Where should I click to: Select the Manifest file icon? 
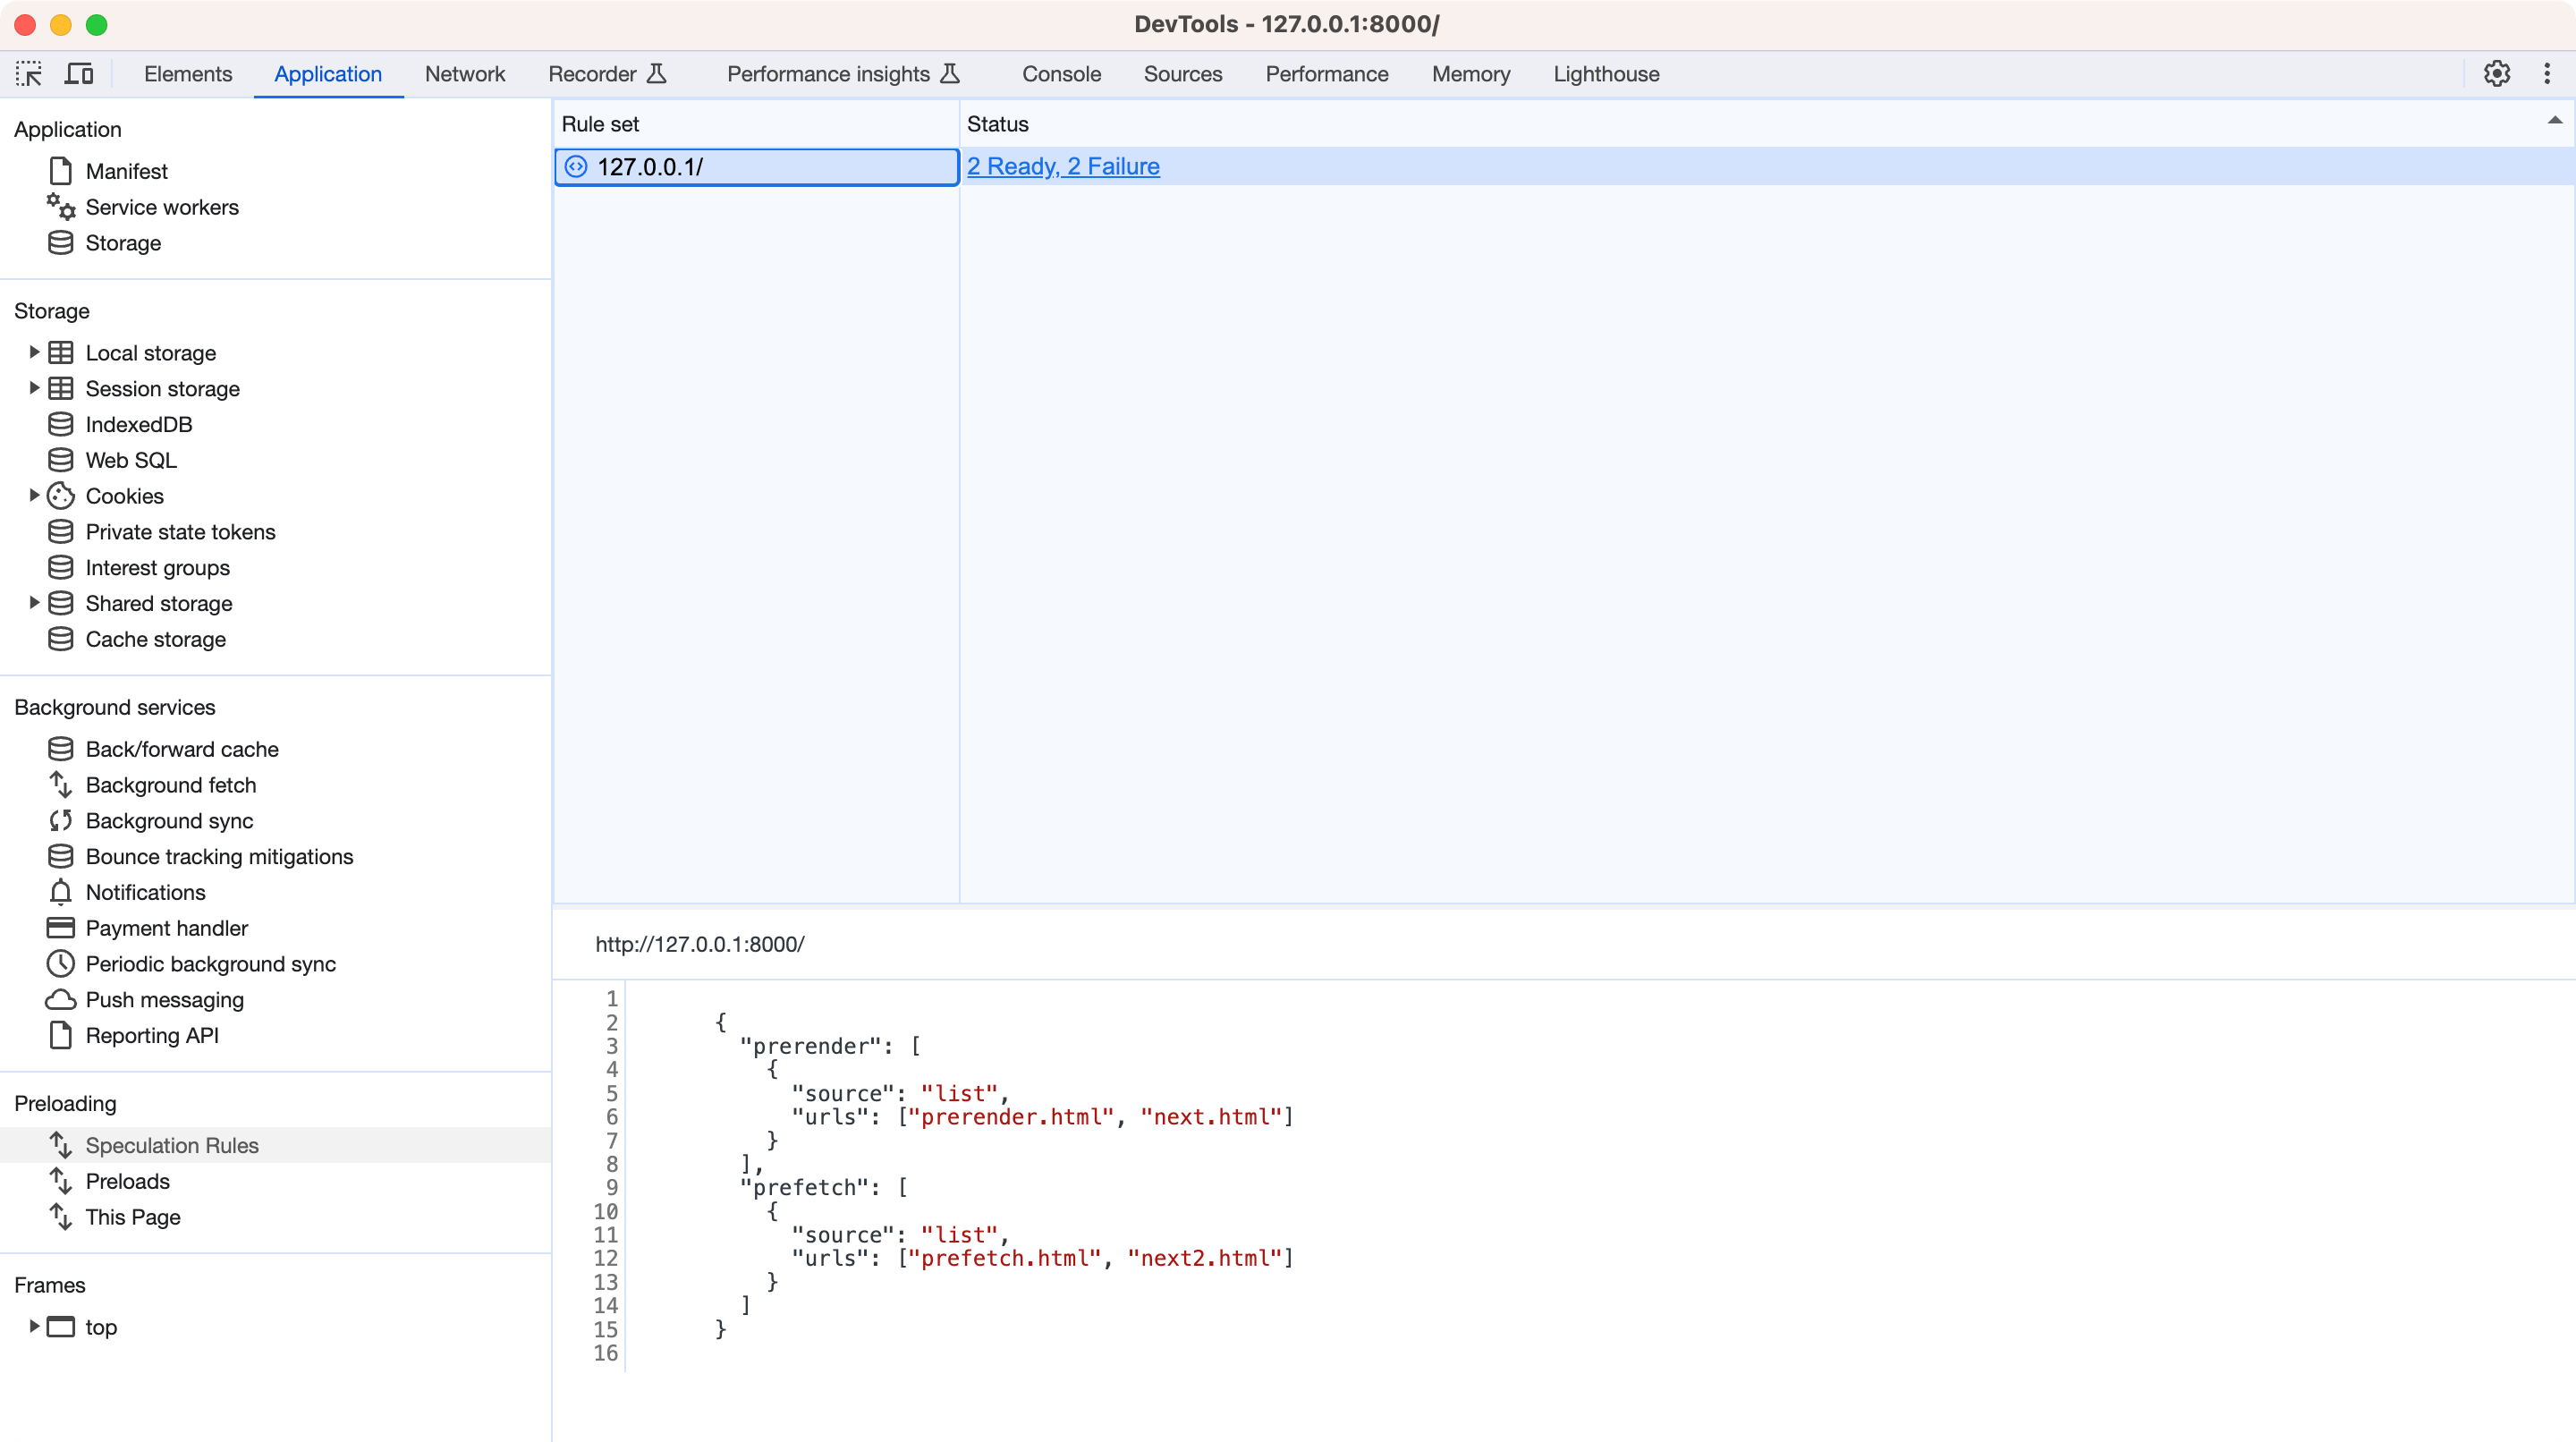coord(61,171)
